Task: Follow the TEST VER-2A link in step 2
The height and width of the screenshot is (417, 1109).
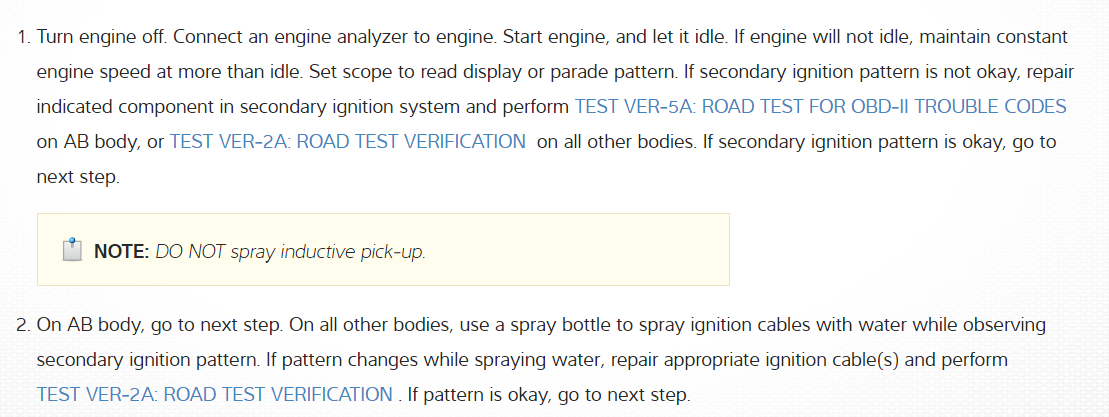Action: 215,394
